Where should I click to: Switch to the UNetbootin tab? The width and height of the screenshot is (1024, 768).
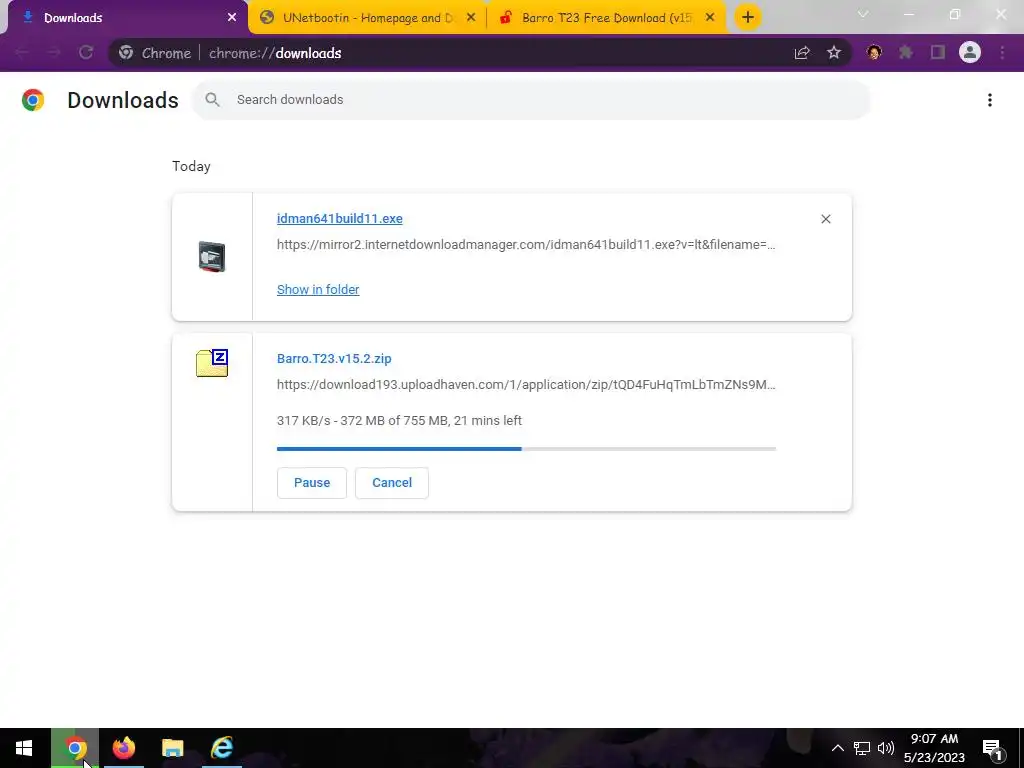coord(367,18)
